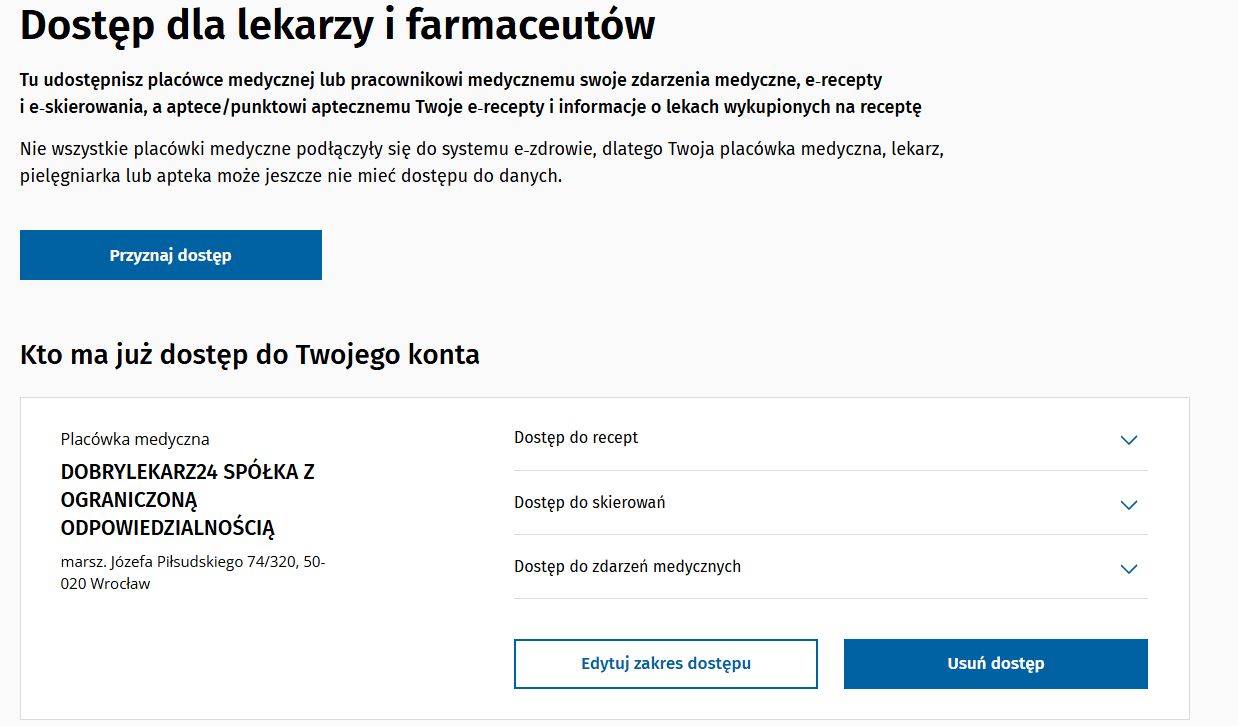Screen dimensions: 1238x726
Task: Click bold line starting 'i e-skierowania, a aptece'
Action: tap(470, 107)
